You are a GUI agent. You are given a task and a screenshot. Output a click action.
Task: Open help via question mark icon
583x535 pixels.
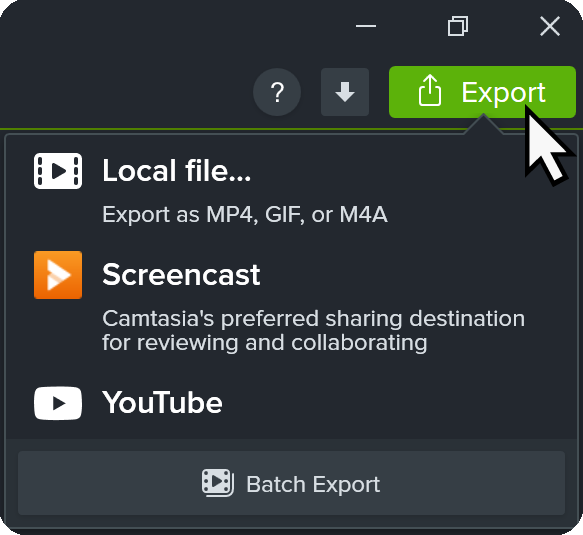click(x=277, y=92)
